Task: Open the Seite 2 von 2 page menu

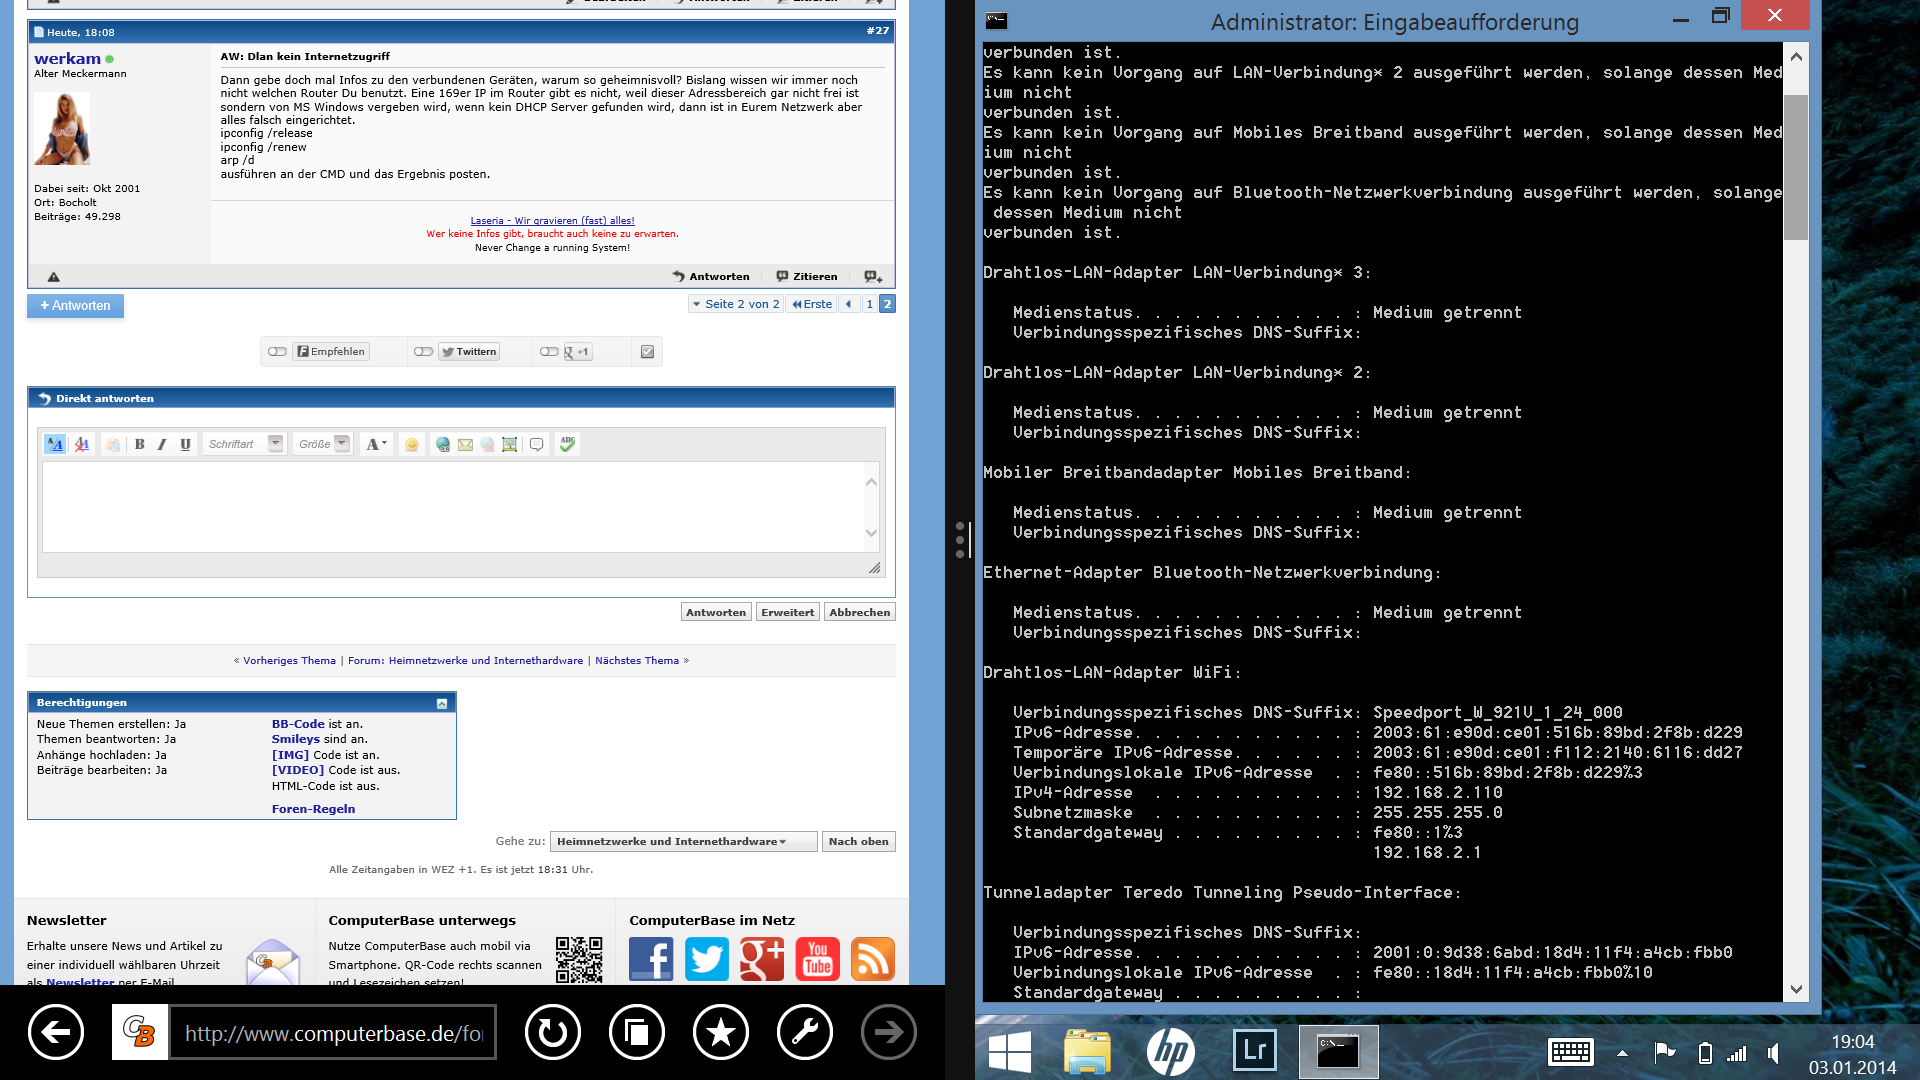Action: (x=735, y=304)
